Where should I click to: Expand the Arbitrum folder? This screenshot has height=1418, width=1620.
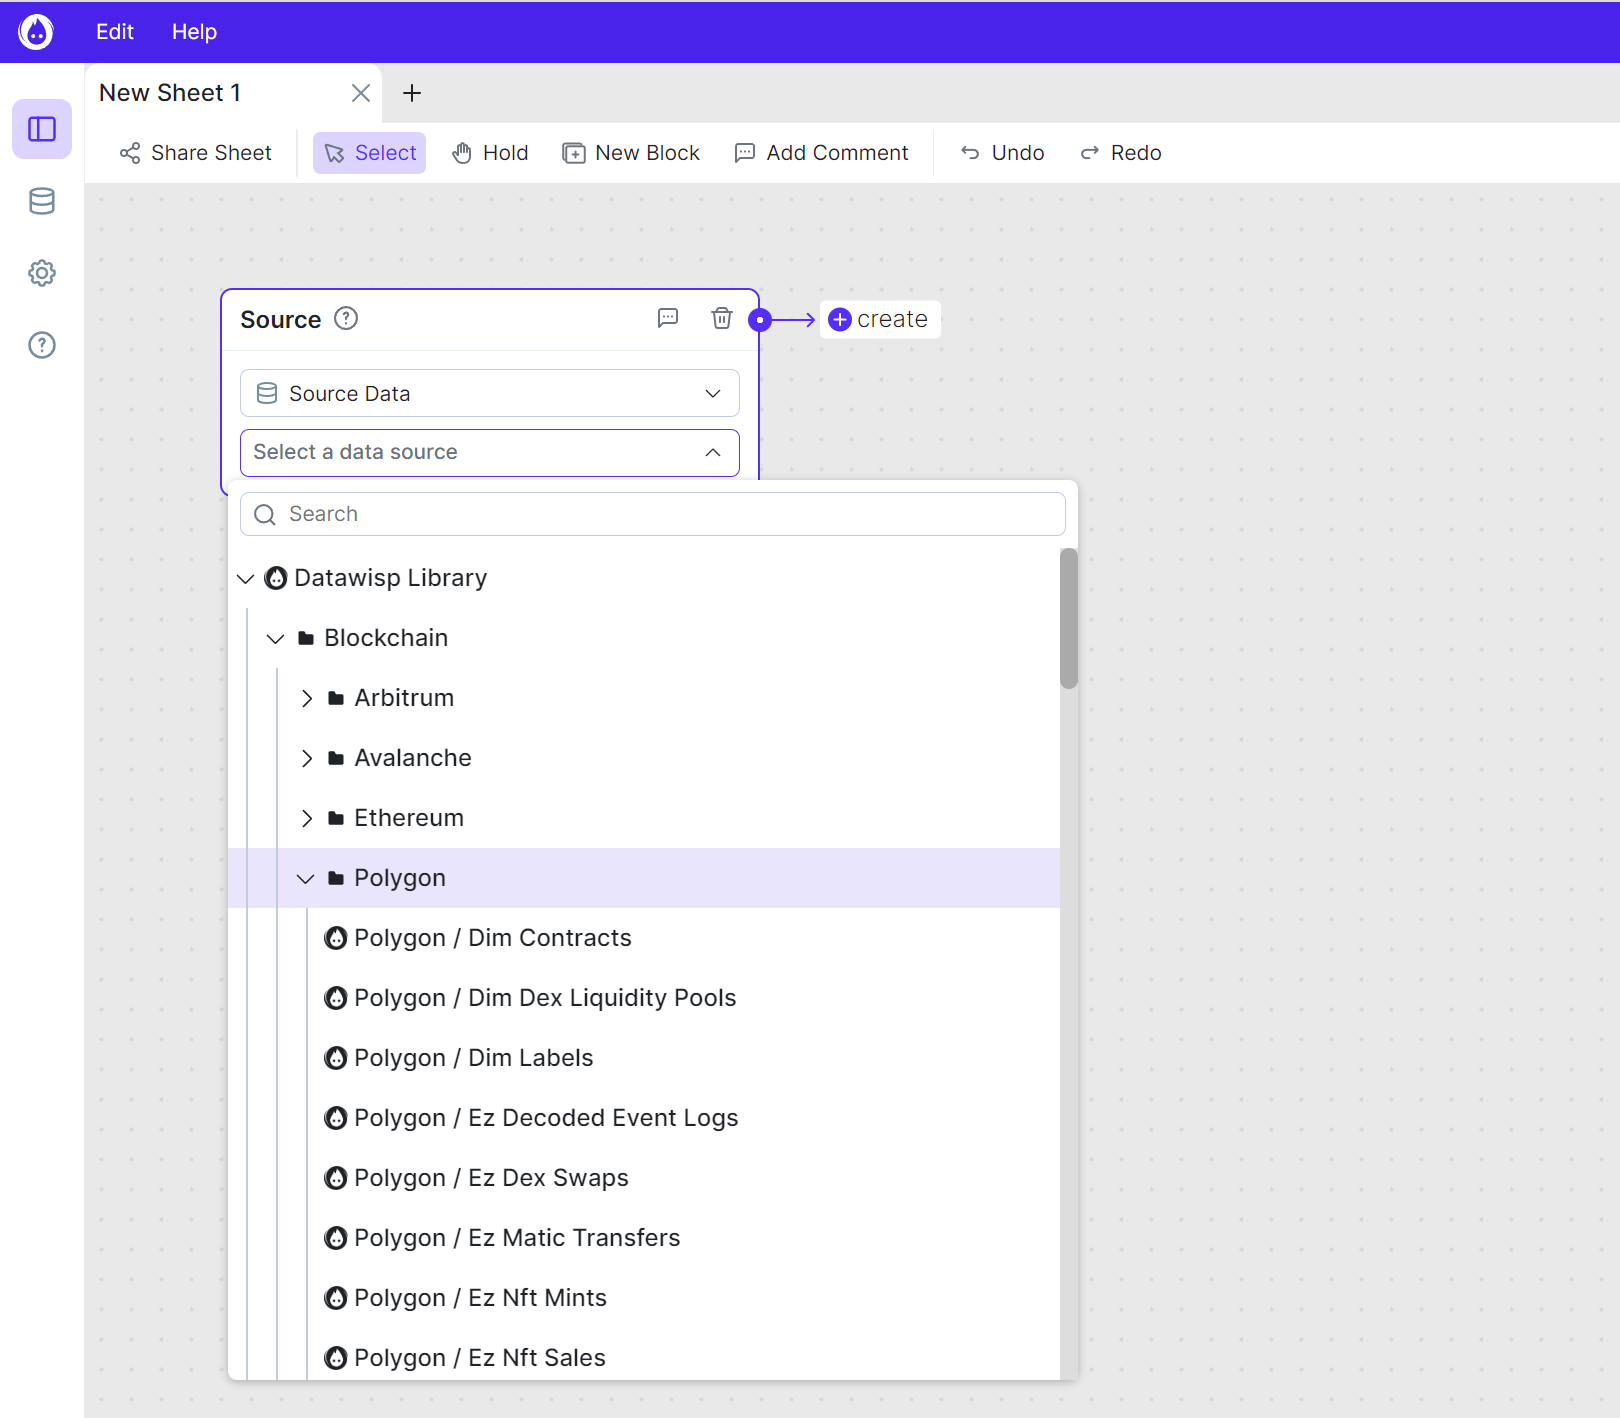coord(306,699)
